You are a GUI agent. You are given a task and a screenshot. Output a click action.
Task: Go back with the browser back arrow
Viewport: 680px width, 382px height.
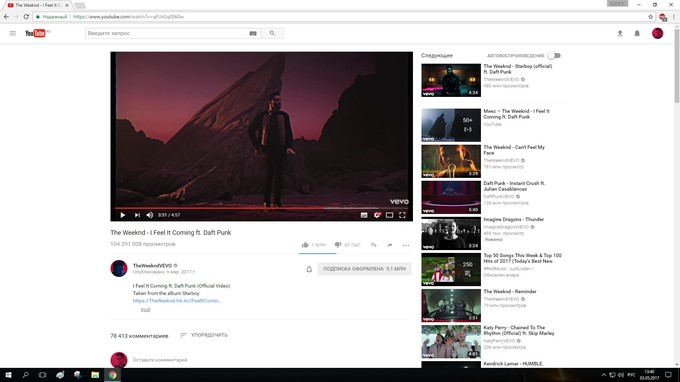pos(6,16)
